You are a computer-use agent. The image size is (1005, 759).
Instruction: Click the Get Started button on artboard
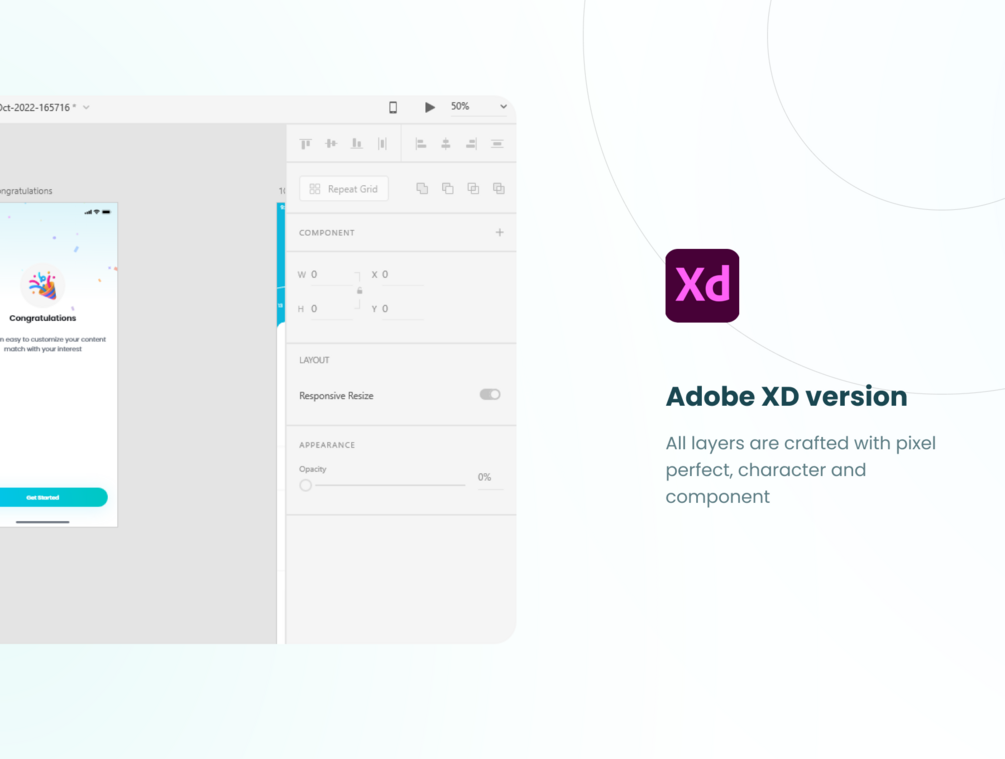(53, 497)
